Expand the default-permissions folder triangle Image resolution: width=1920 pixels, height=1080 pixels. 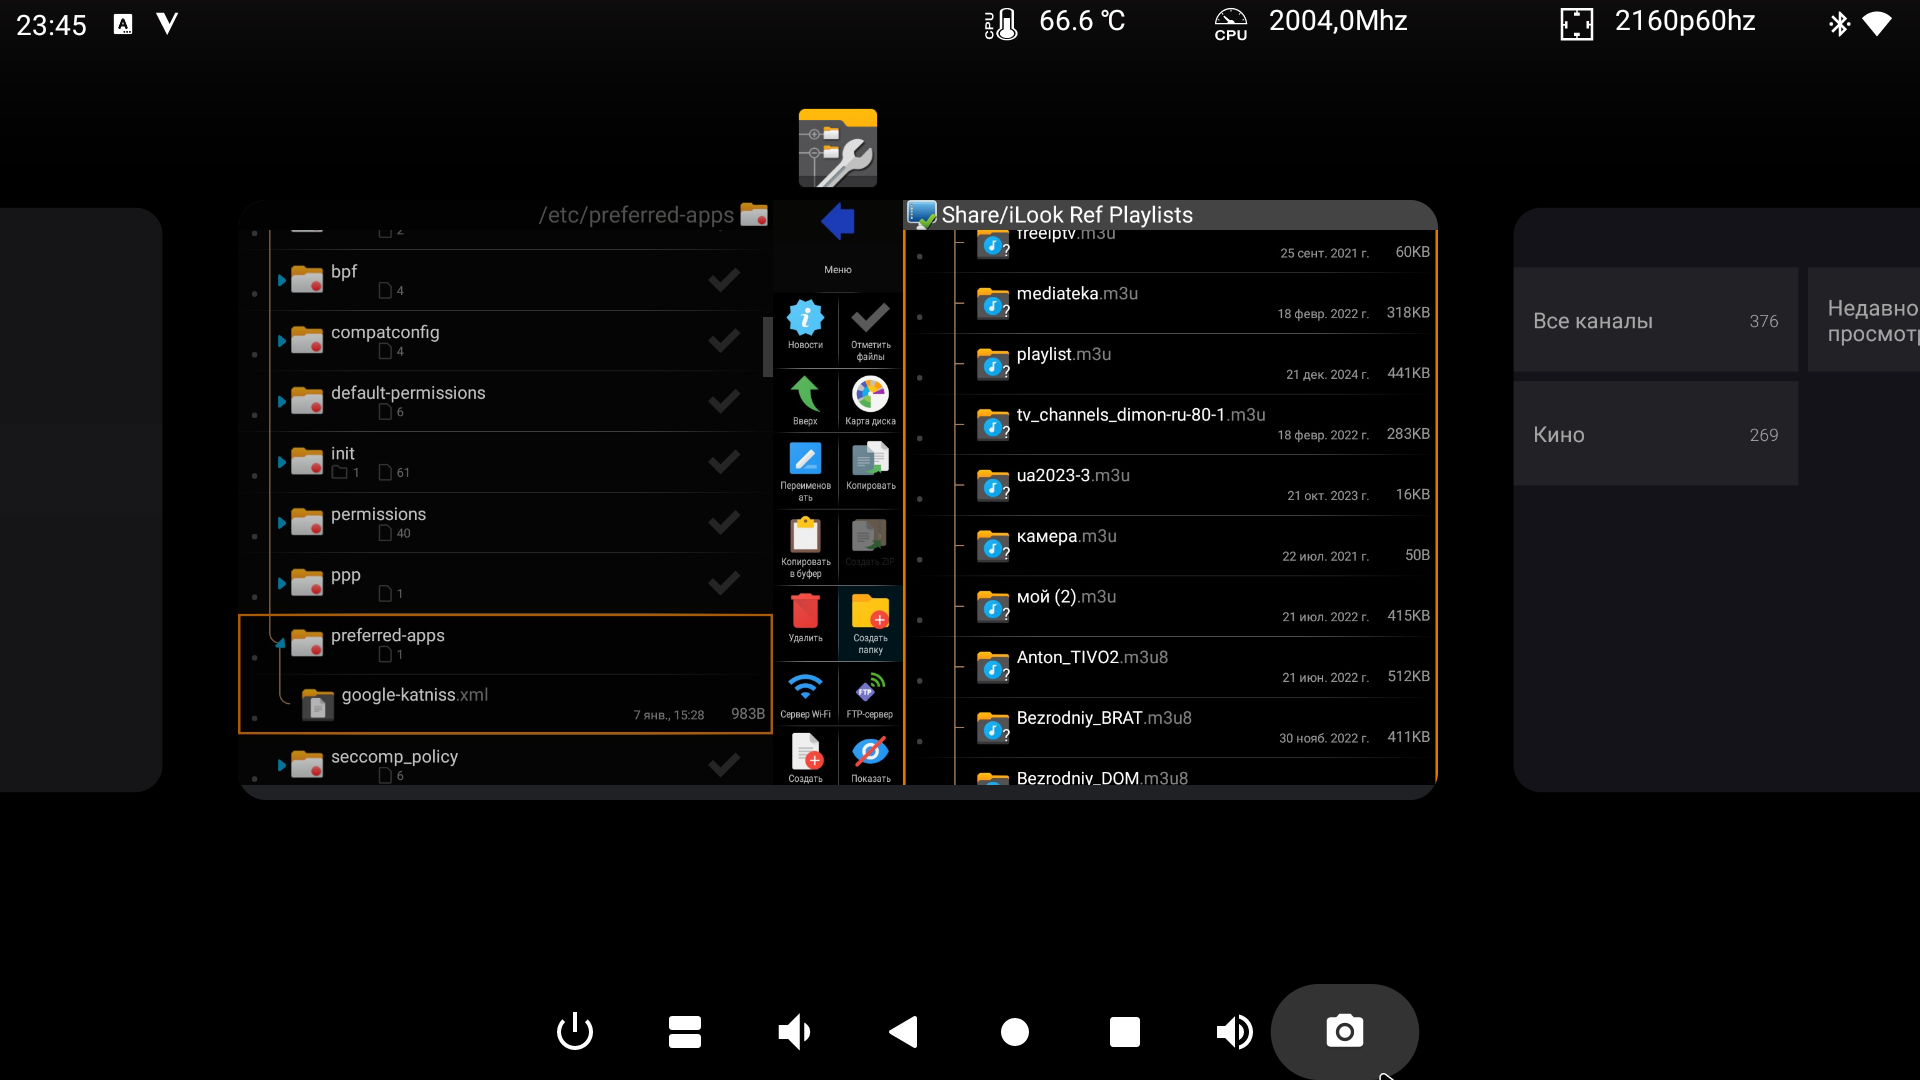(282, 402)
